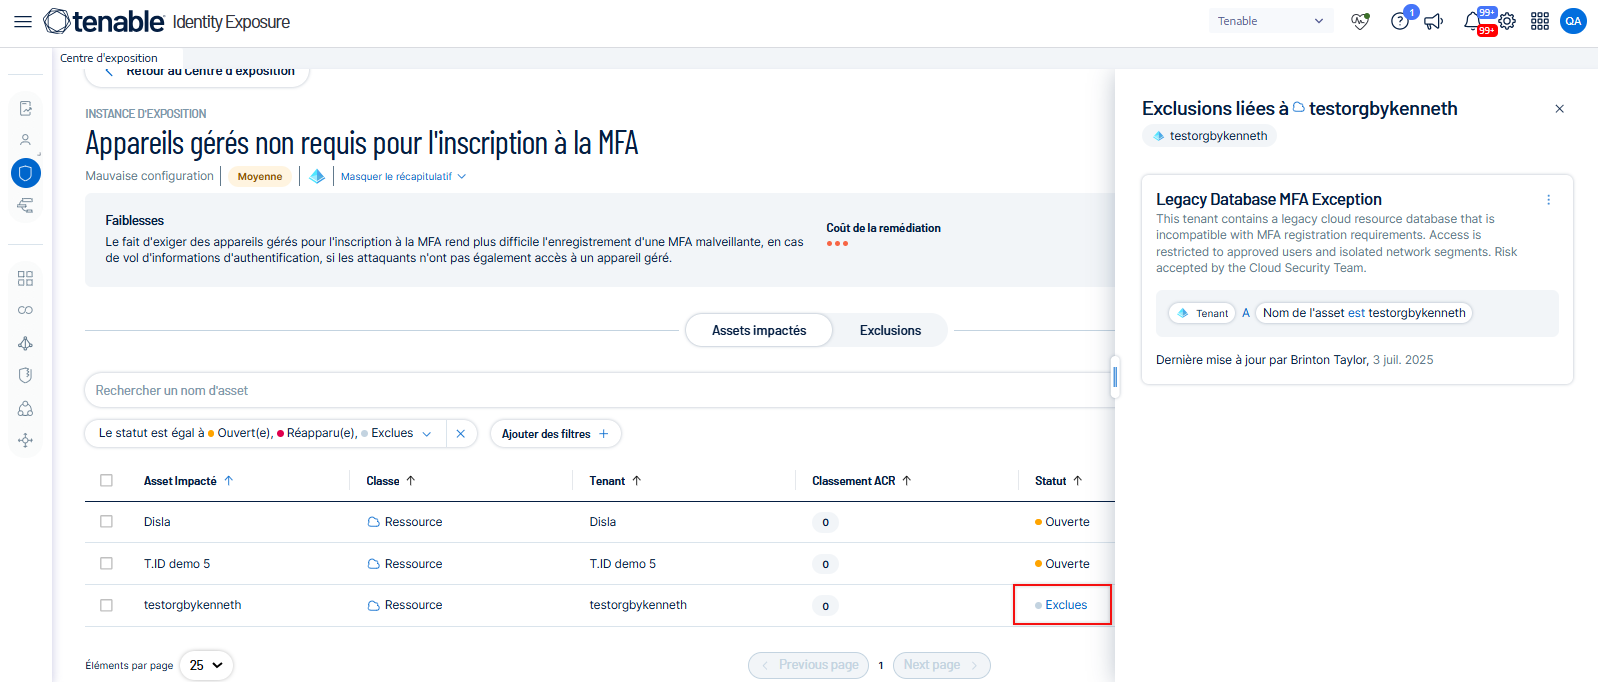Screen dimensions: 1598x682
Task: Toggle the select-all checkbox in table header
Action: 107,481
